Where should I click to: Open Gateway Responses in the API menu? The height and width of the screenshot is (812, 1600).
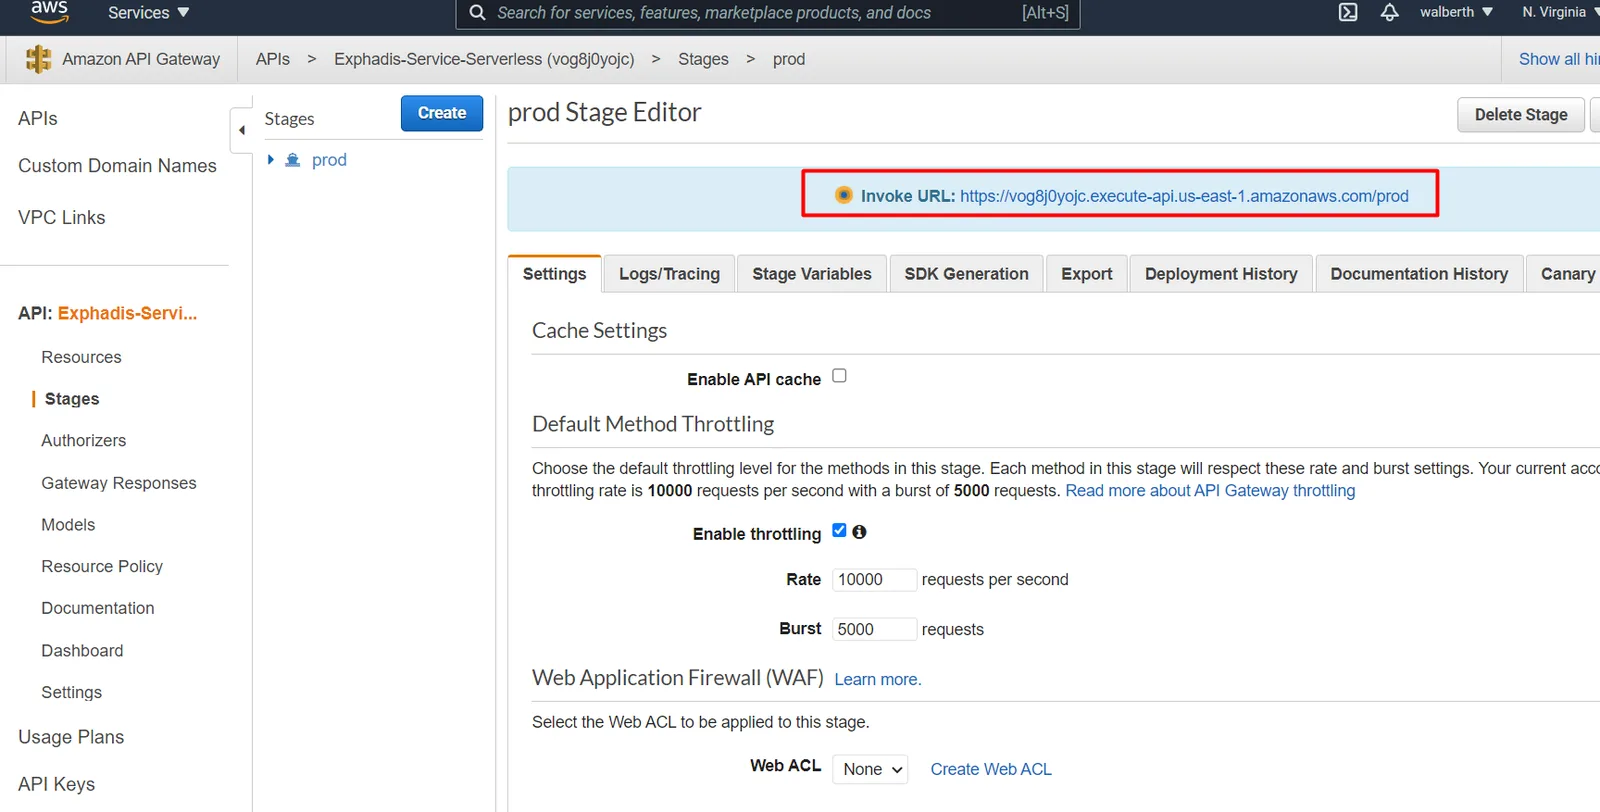coord(119,483)
